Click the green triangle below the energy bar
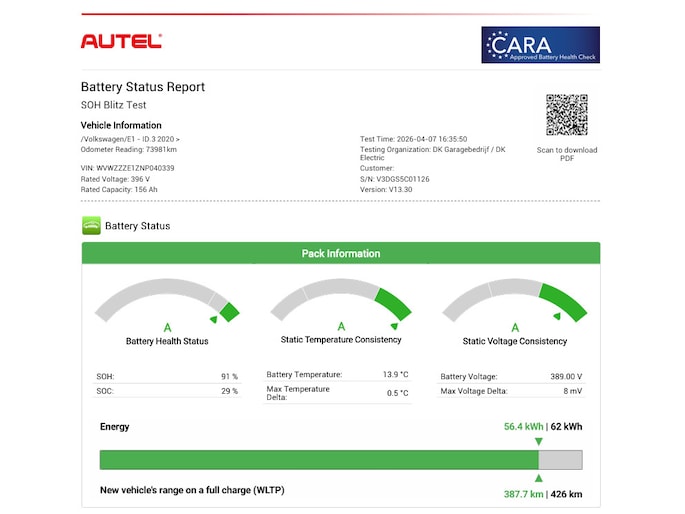685x514 pixels. tap(539, 478)
